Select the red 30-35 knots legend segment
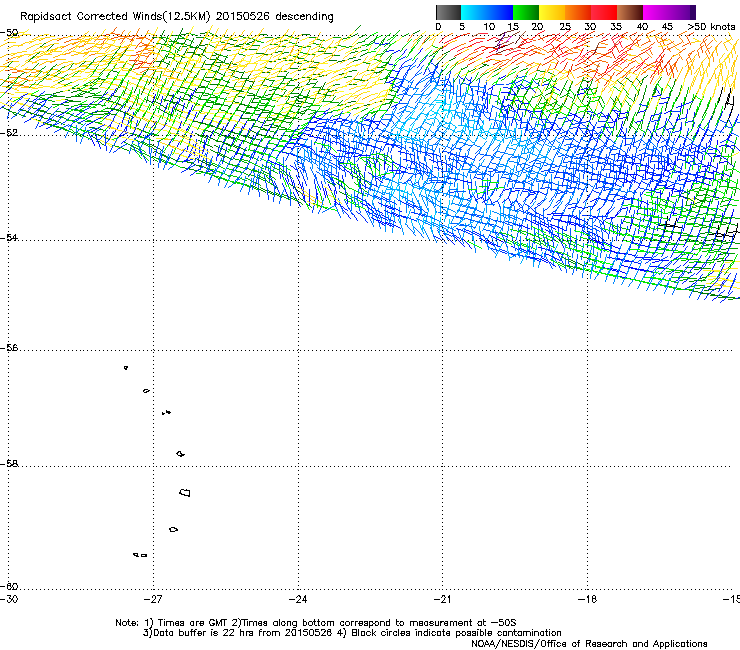This screenshot has width=740, height=650. 604,12
